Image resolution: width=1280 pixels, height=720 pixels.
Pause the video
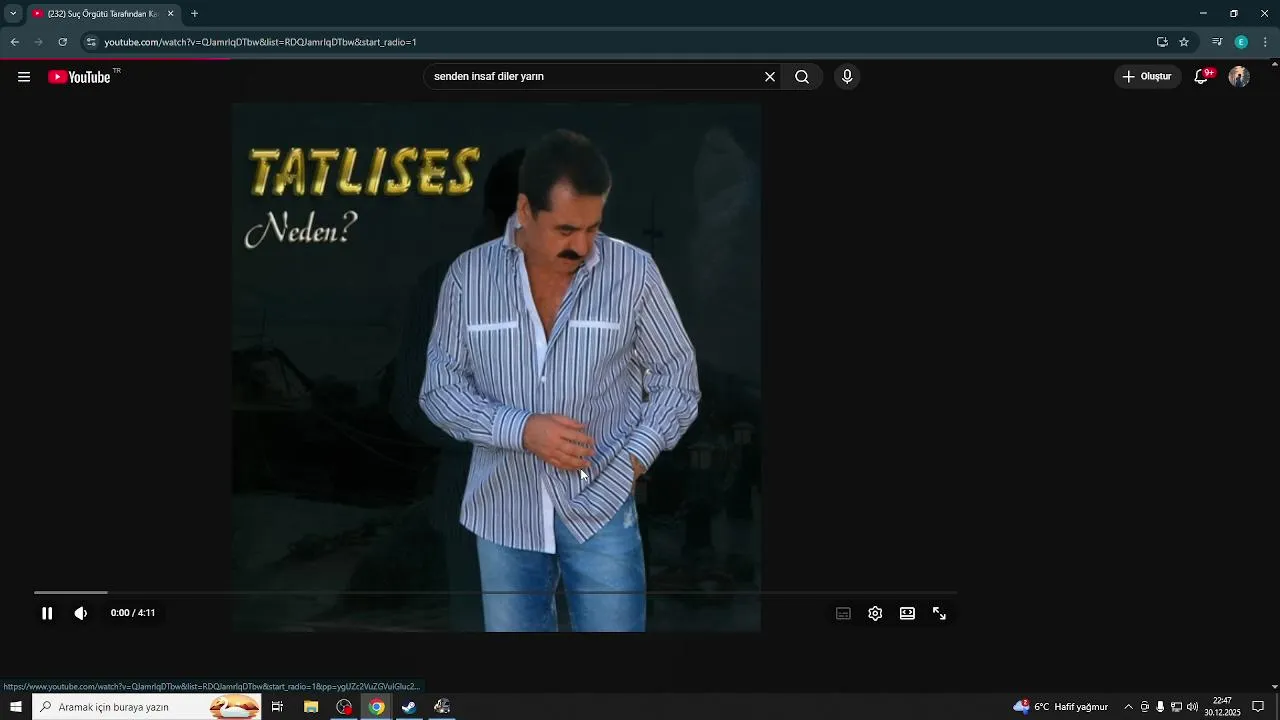coord(47,613)
